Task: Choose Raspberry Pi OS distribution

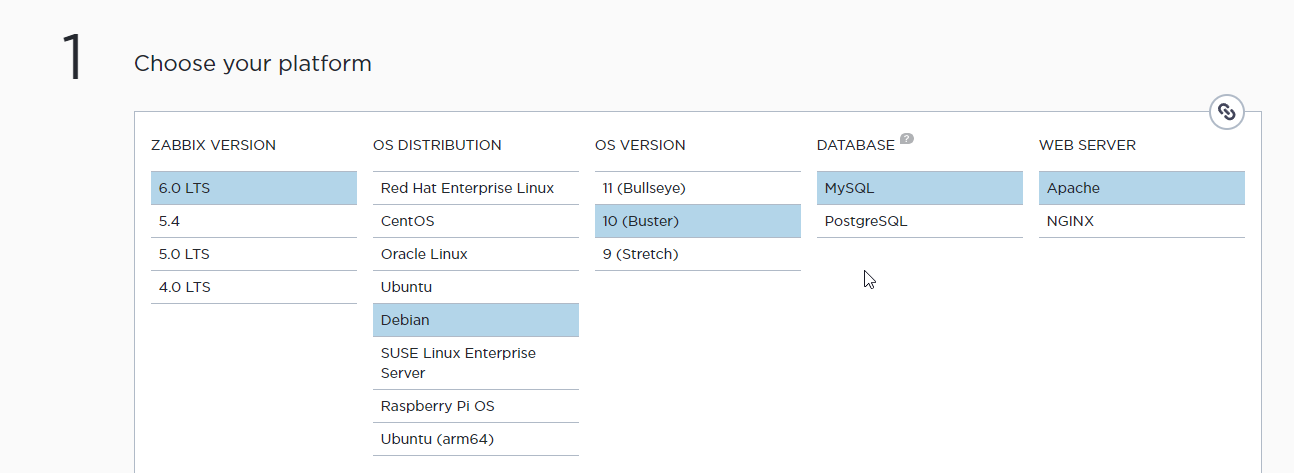Action: pos(476,406)
